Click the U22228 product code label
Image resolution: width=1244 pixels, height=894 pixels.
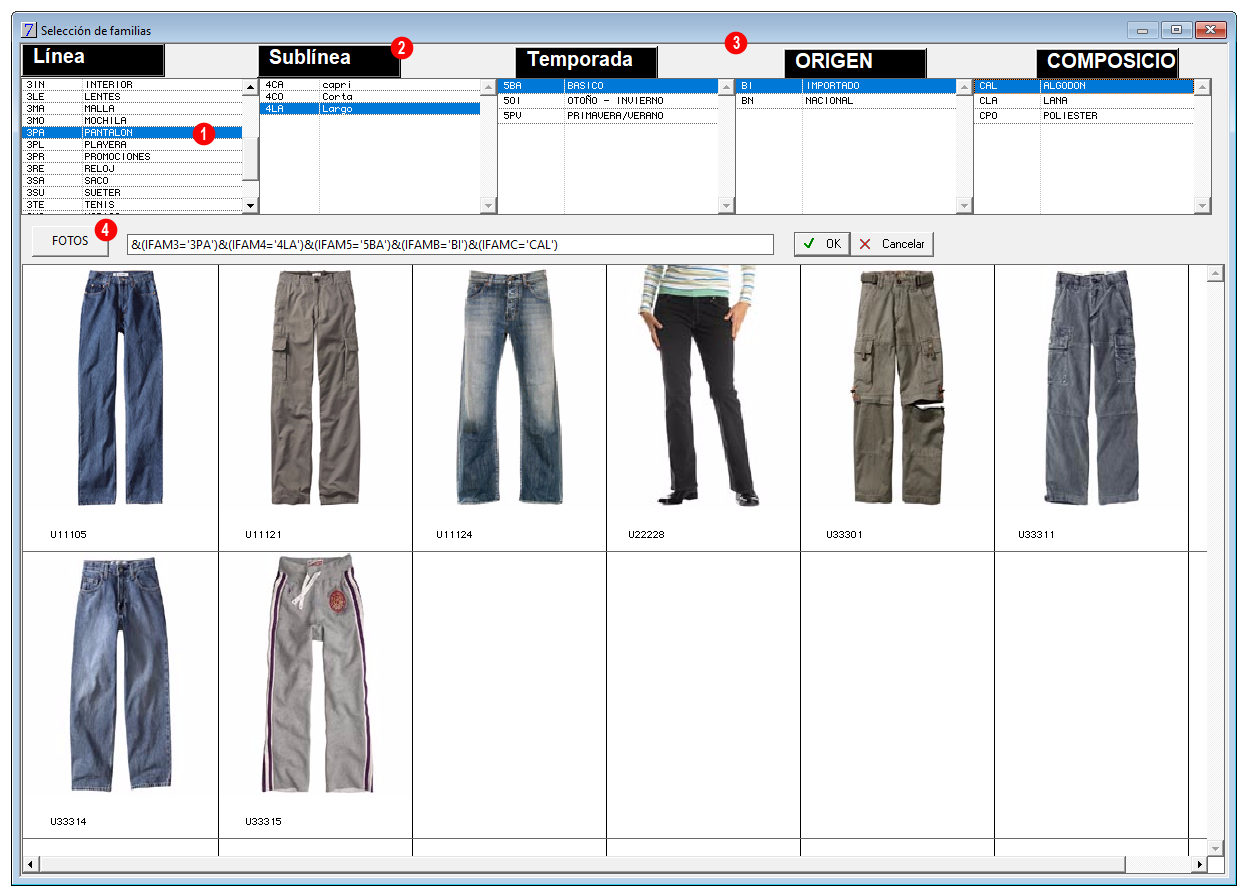[647, 535]
